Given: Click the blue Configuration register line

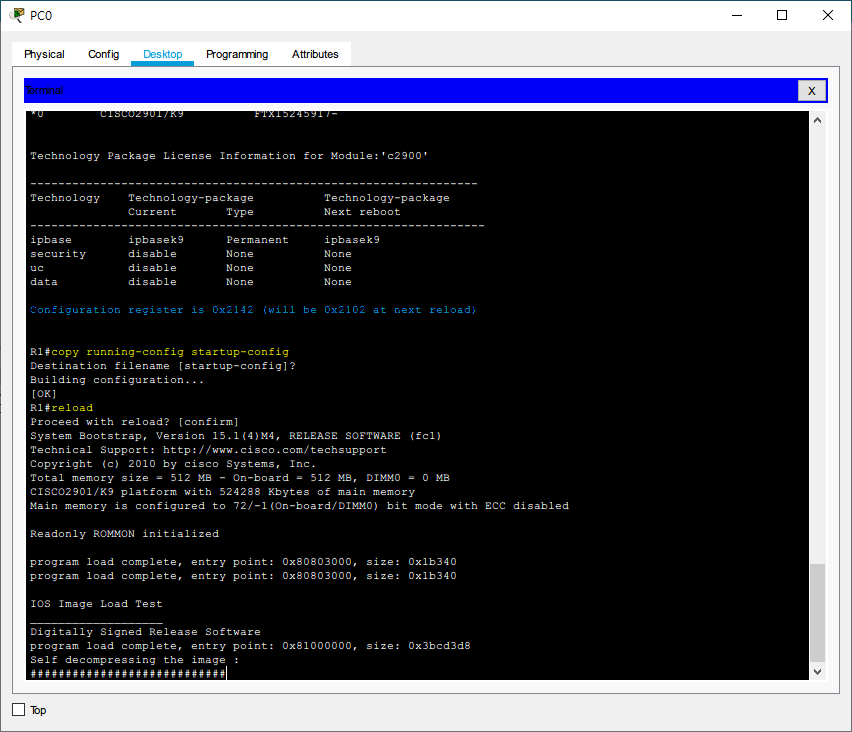Looking at the screenshot, I should [x=253, y=310].
